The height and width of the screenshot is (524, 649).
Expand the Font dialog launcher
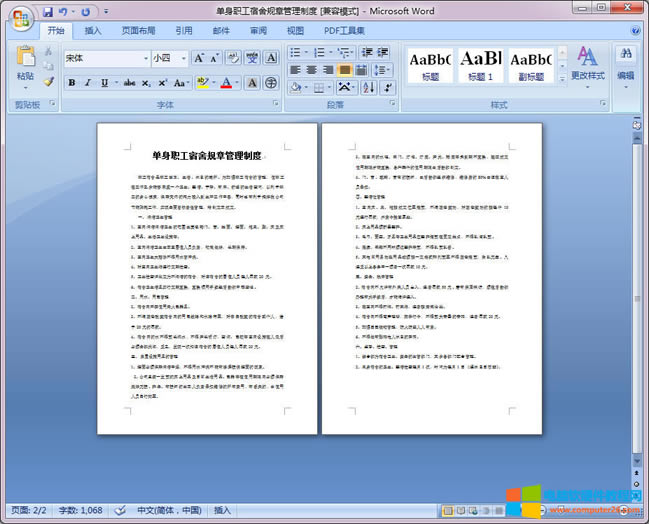(277, 104)
